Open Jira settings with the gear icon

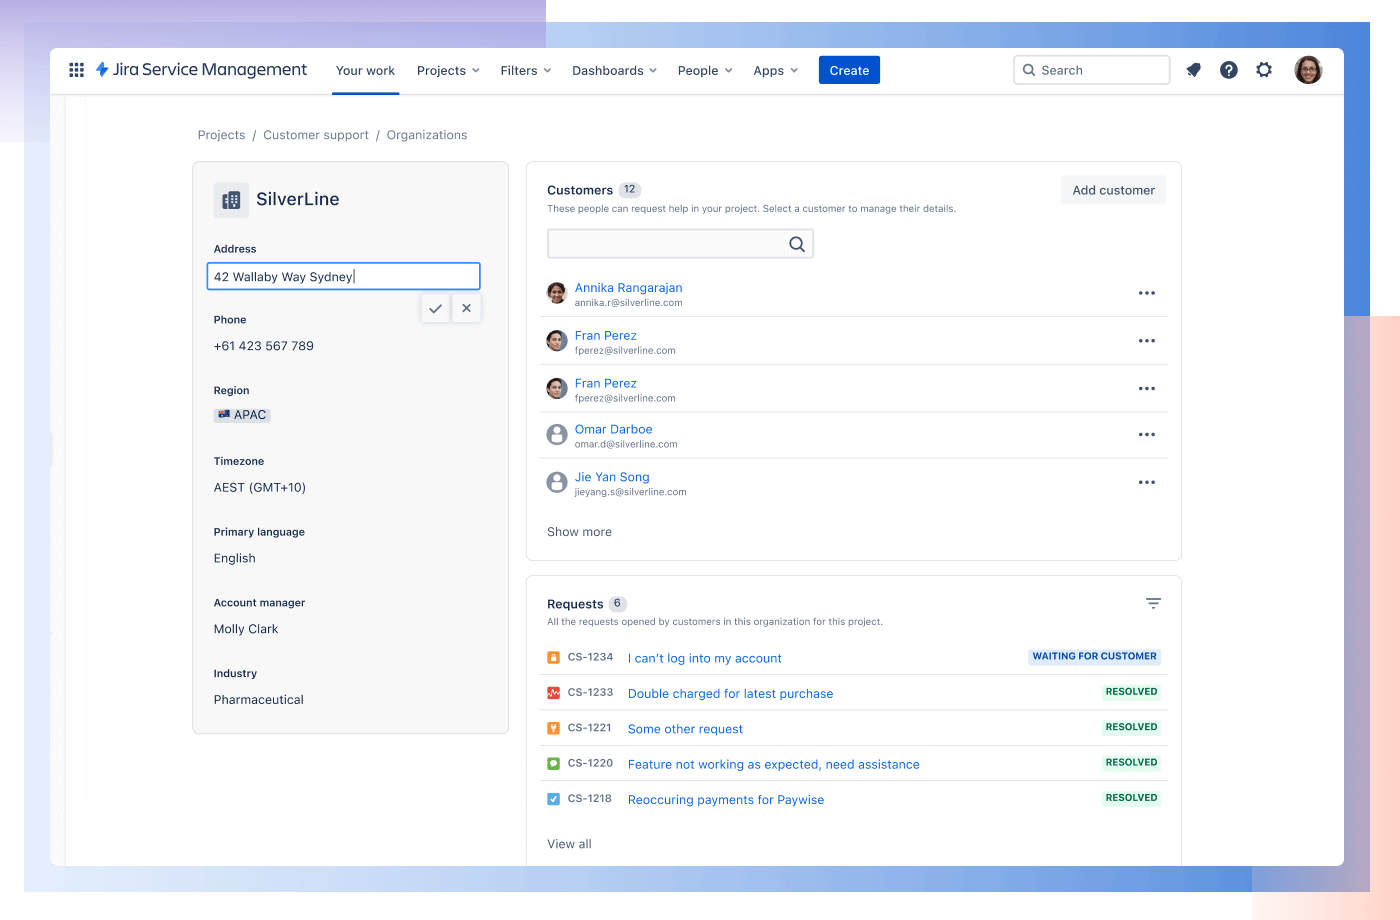(x=1263, y=70)
